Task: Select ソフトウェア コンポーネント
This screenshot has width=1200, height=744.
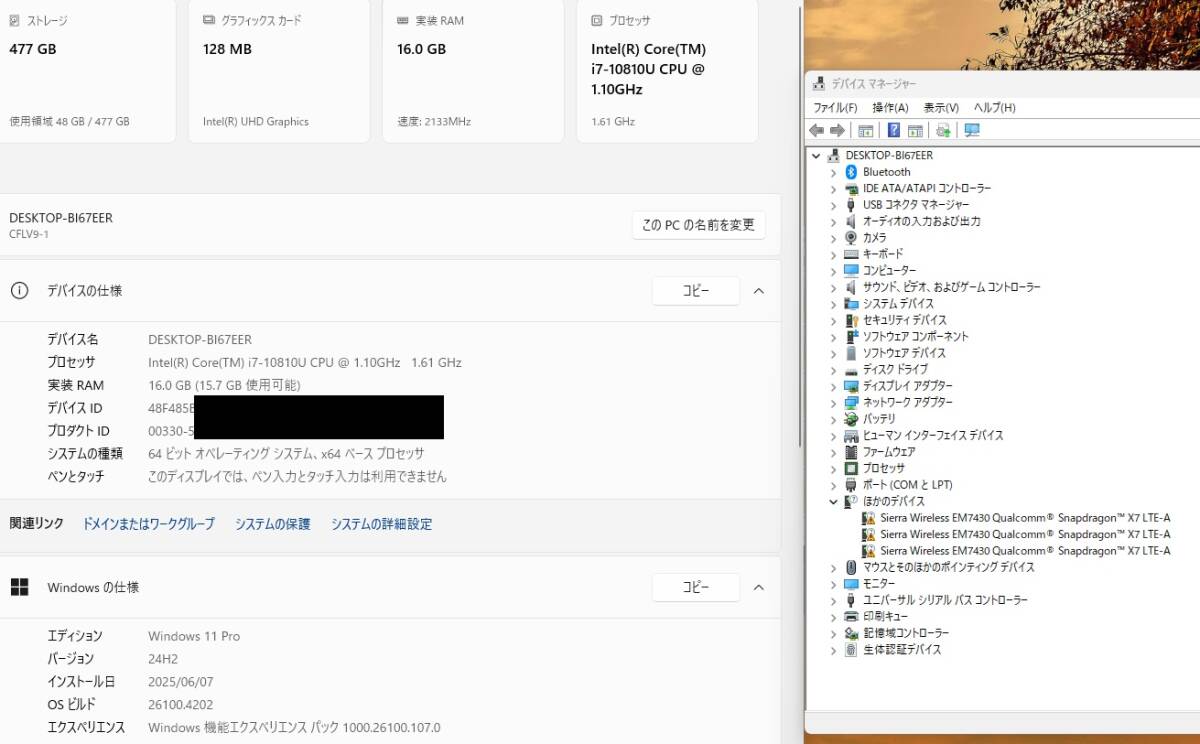Action: (x=915, y=337)
